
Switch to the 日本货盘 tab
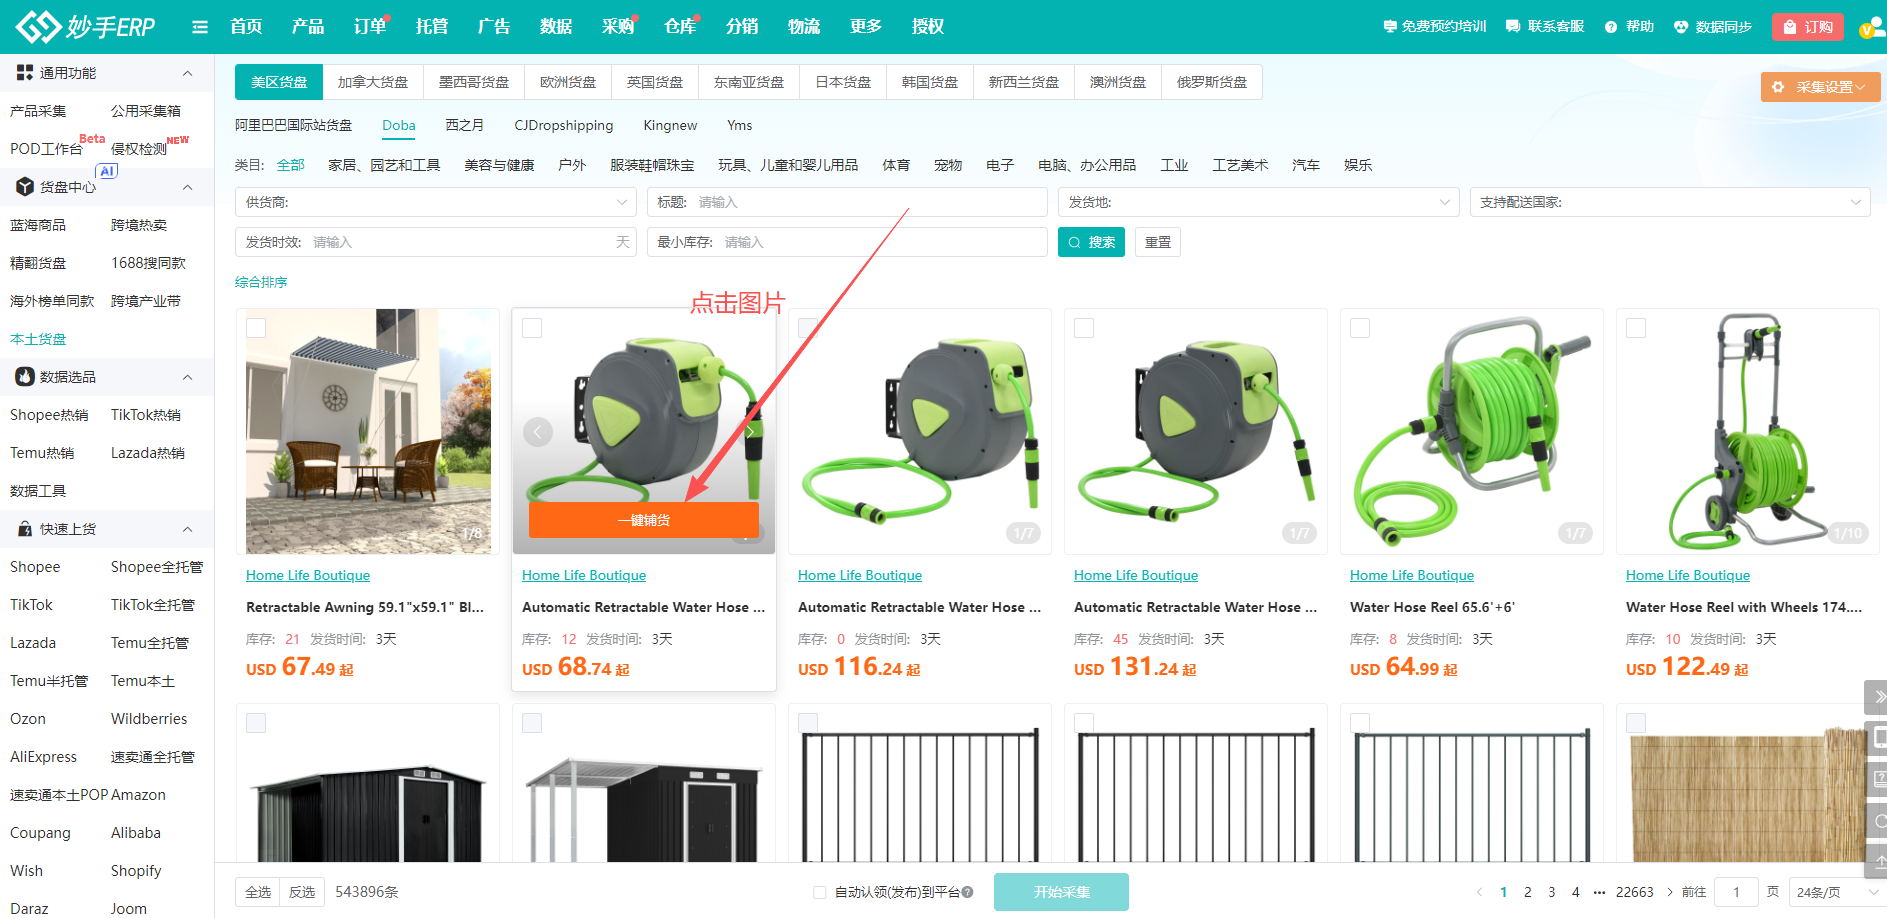[x=843, y=82]
